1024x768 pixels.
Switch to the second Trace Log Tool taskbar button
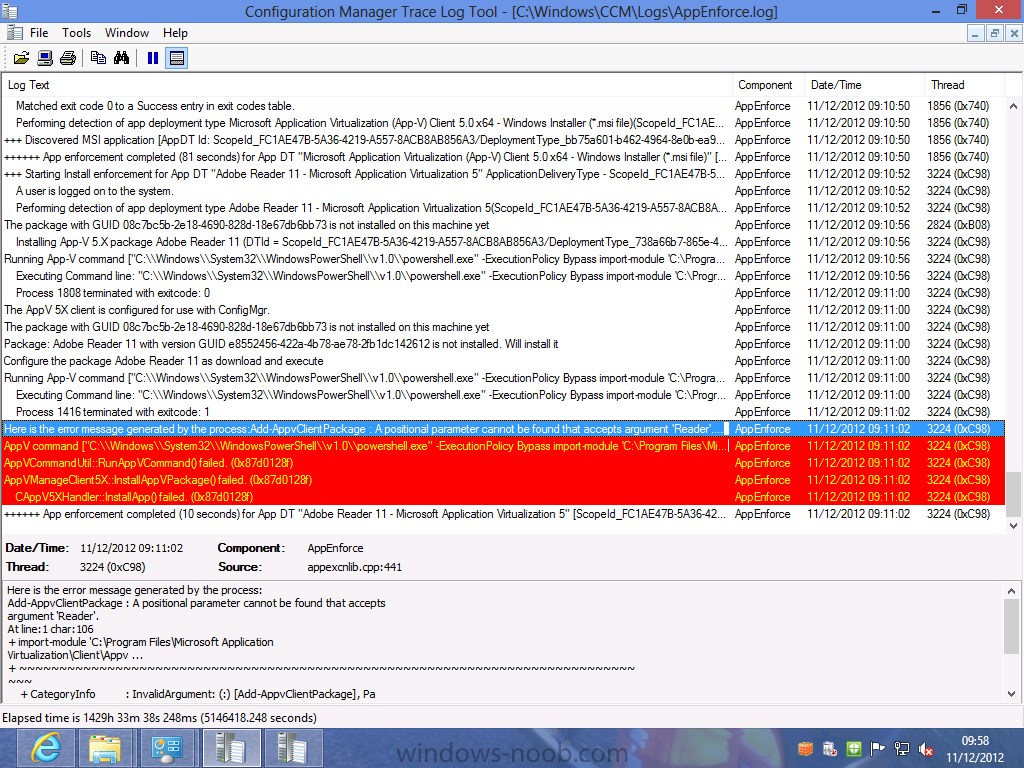tap(291, 748)
